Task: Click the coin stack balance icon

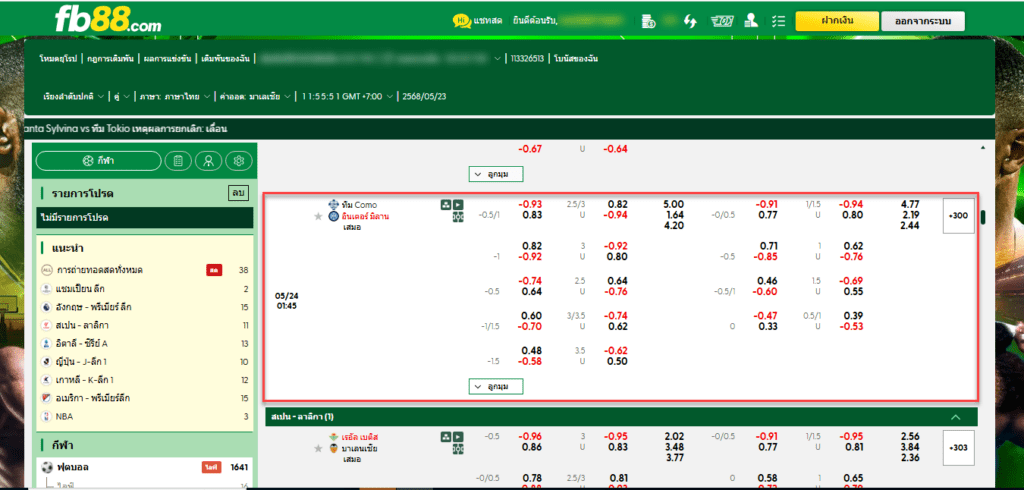Action: (648, 21)
